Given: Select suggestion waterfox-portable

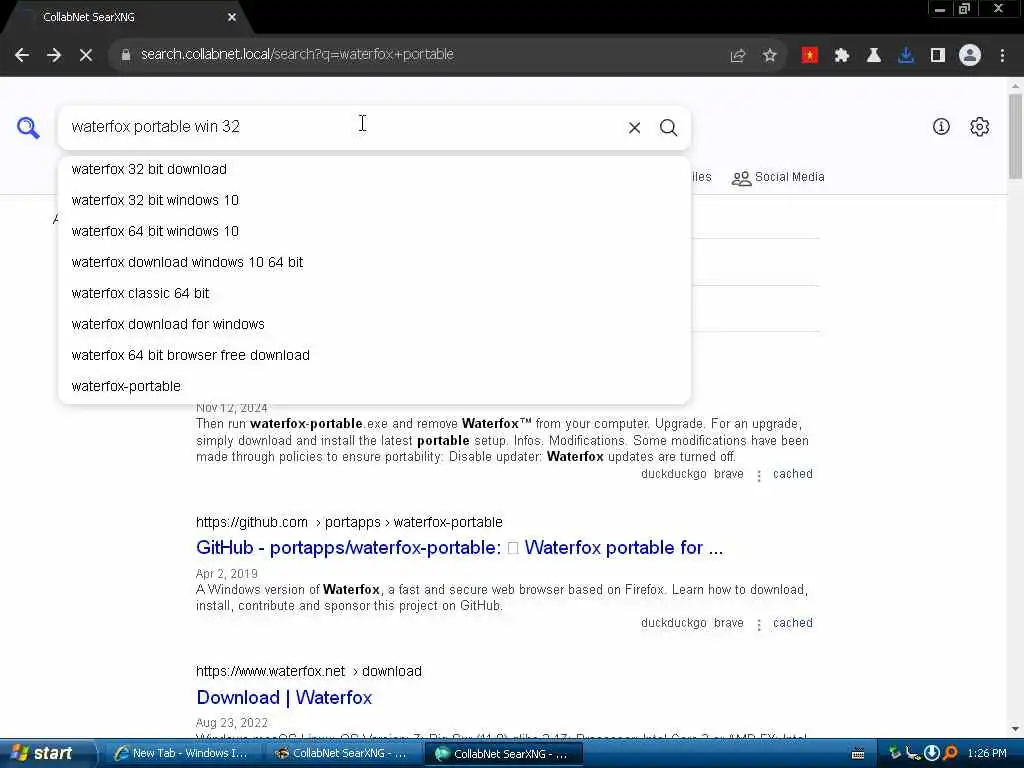Looking at the screenshot, I should coord(374,387).
